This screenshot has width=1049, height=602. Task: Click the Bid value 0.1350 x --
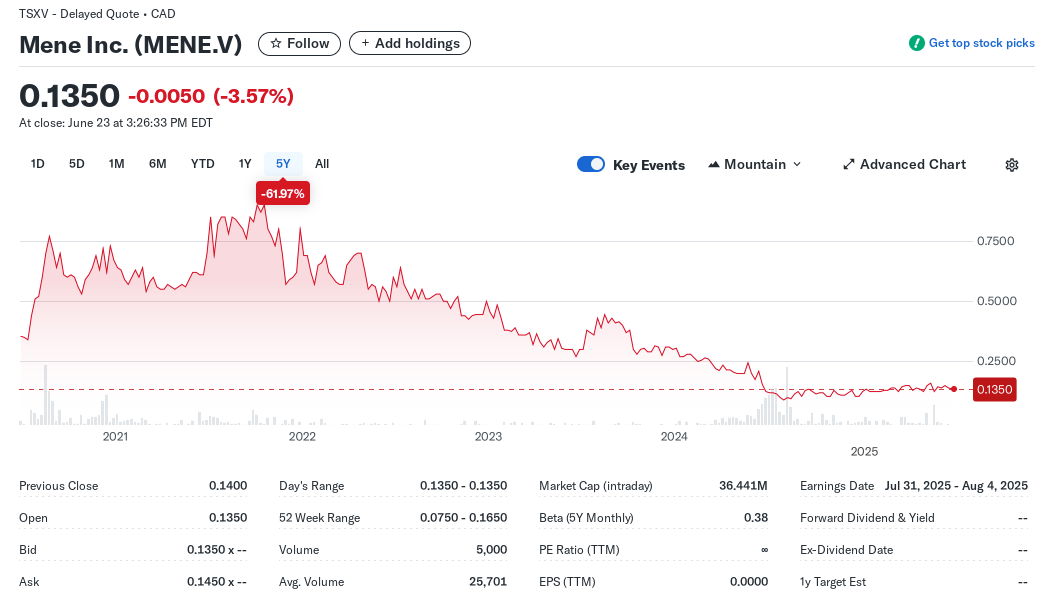click(217, 550)
